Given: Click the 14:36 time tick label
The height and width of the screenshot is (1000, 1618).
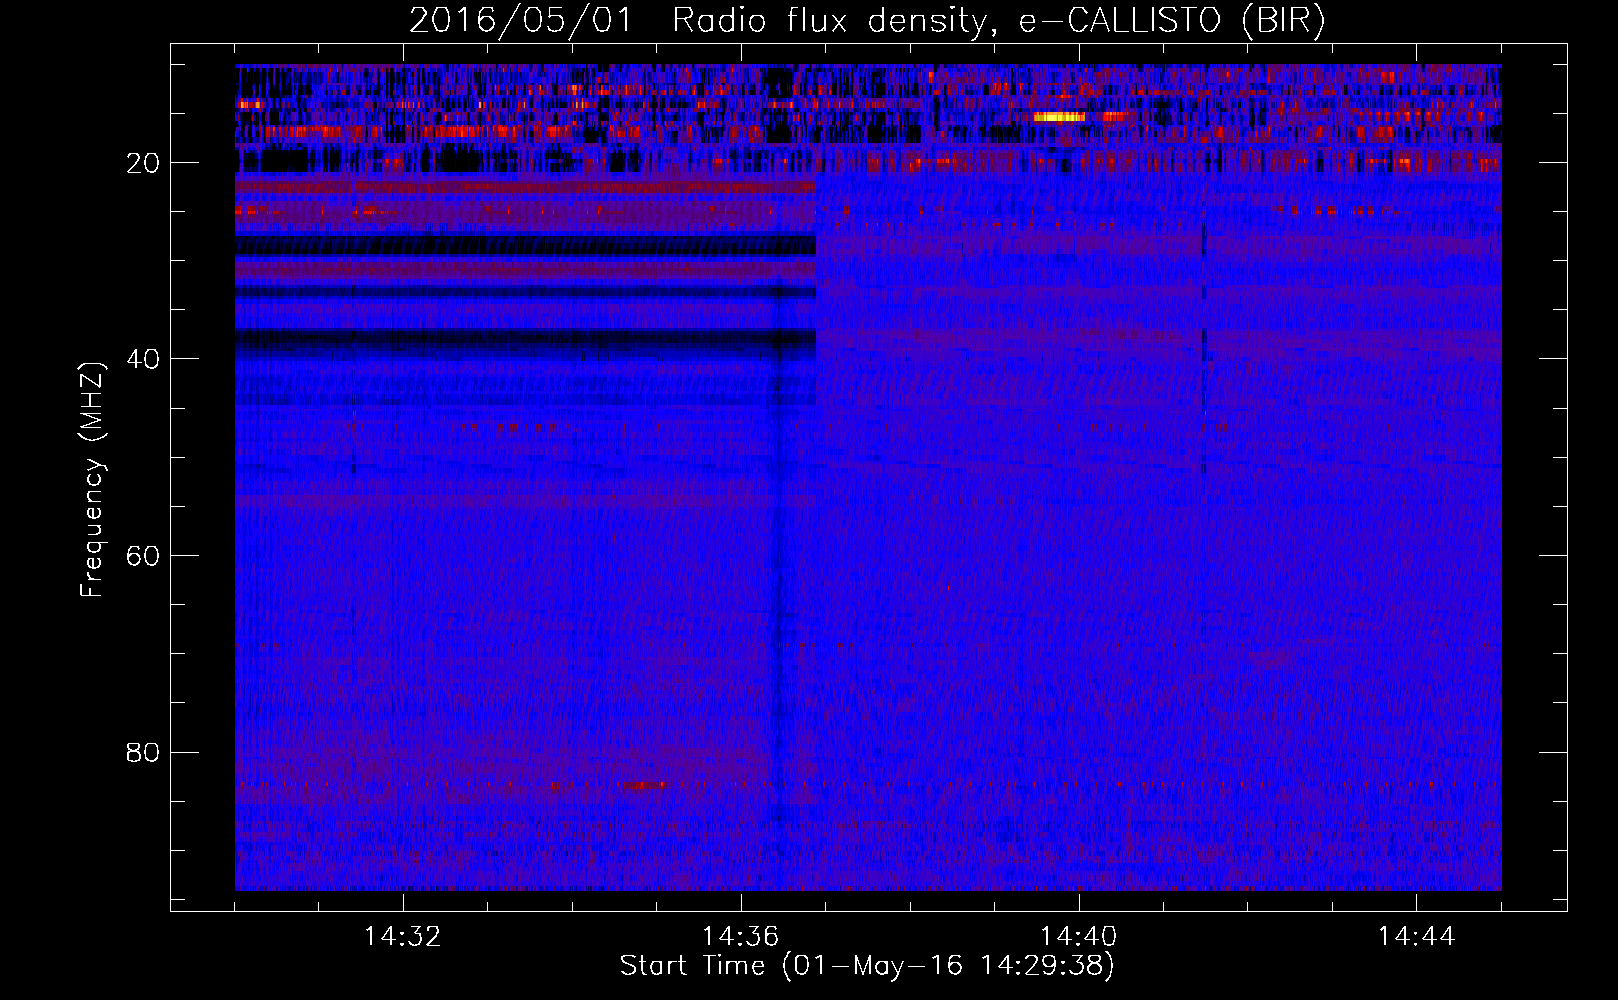Looking at the screenshot, I should click(741, 937).
